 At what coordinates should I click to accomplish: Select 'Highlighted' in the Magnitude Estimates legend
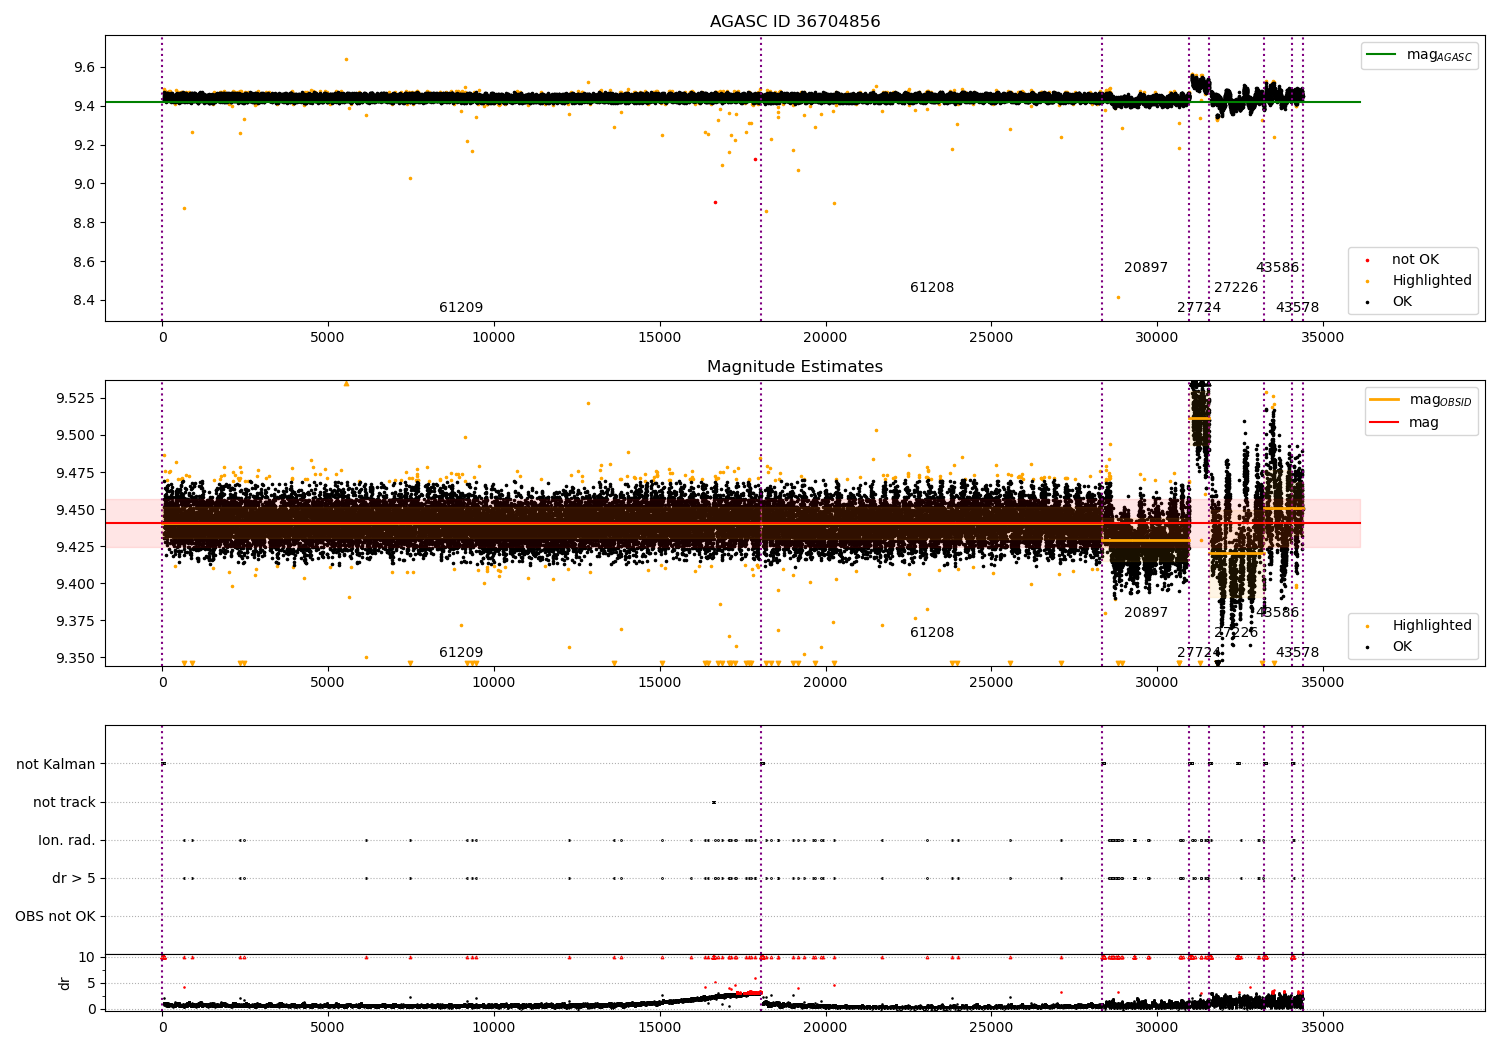click(x=1432, y=625)
